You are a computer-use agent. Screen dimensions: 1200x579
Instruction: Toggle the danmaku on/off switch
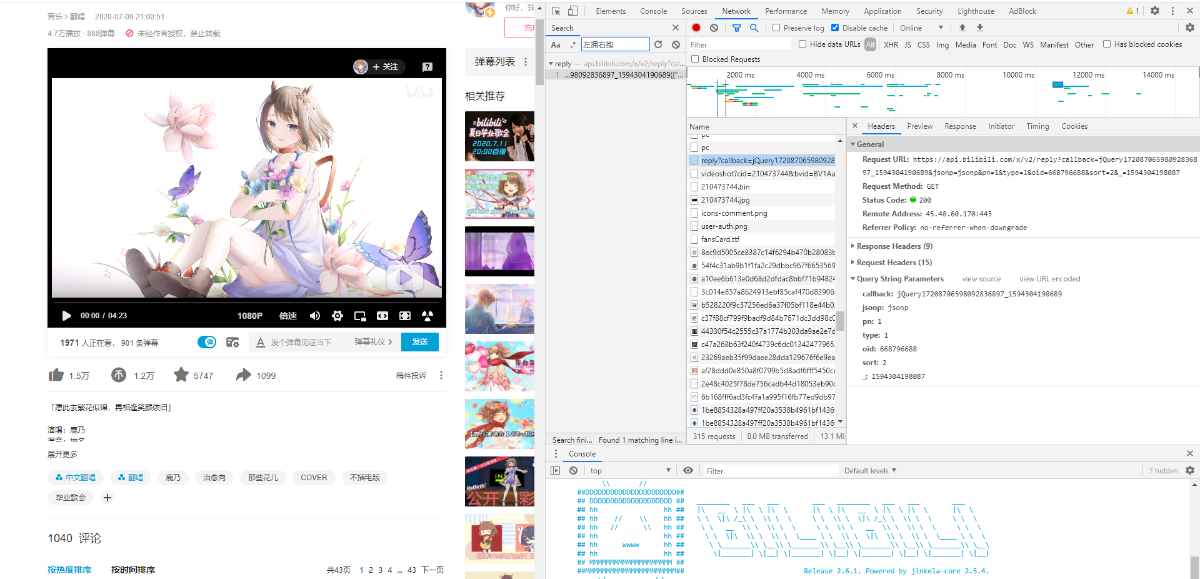pos(208,342)
